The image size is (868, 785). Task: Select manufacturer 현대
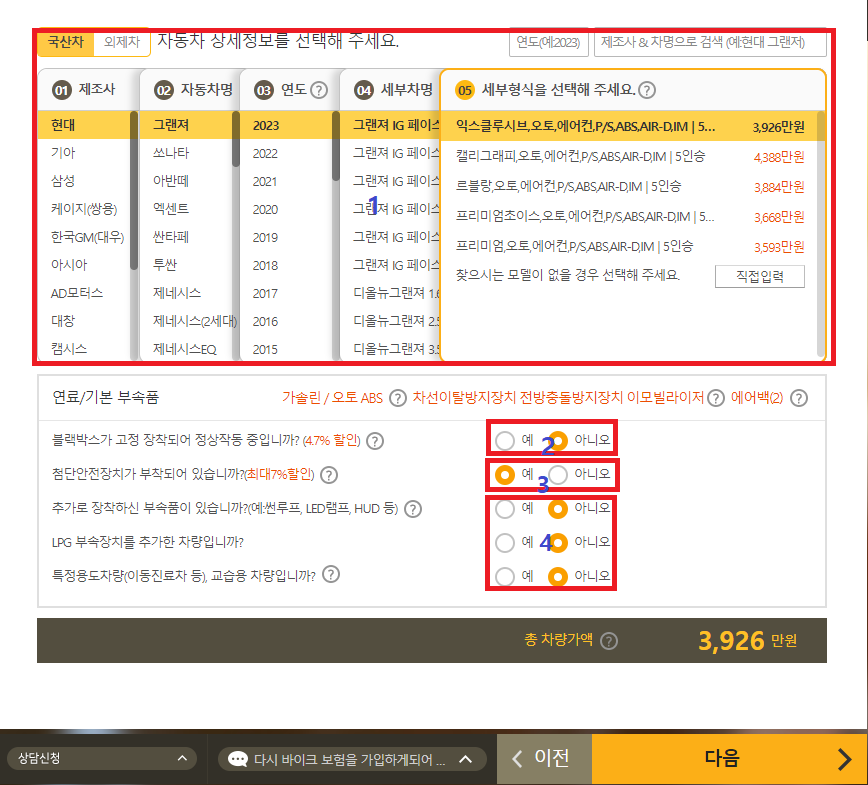pos(63,125)
